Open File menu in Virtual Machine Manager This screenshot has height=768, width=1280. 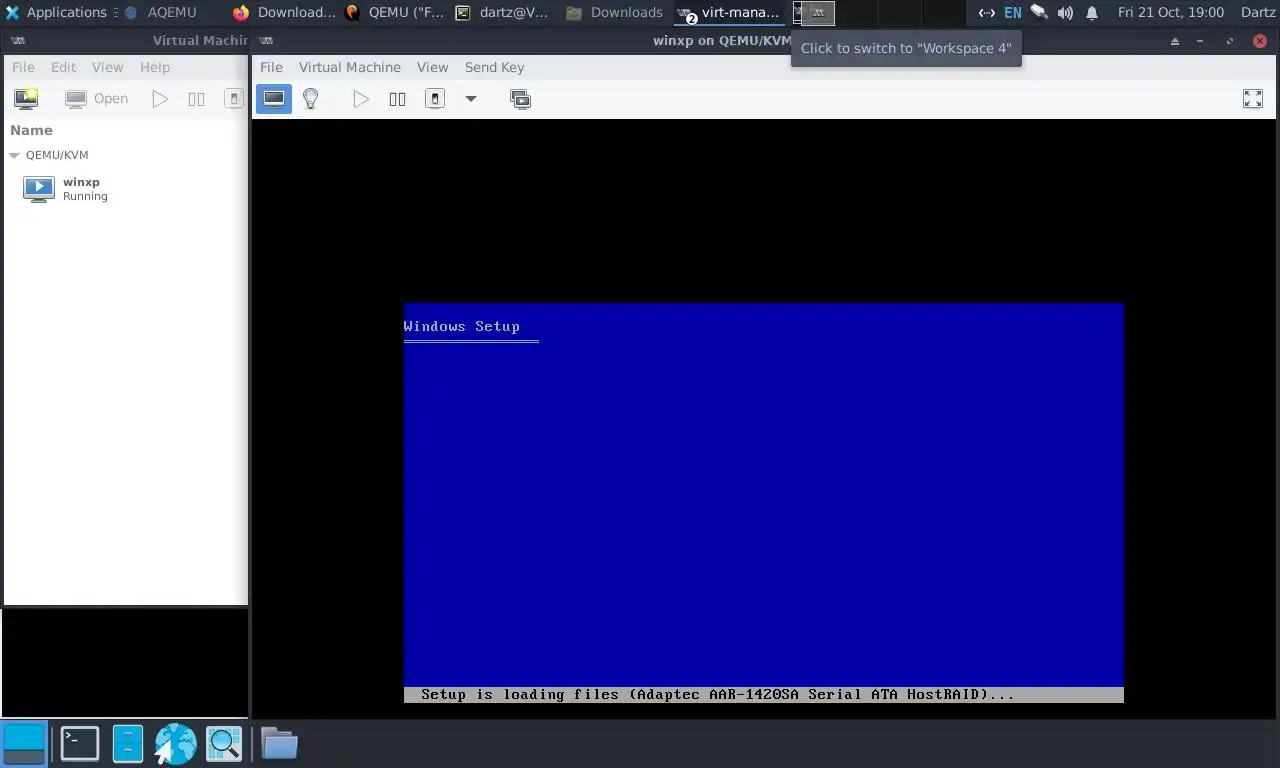pyautogui.click(x=23, y=67)
